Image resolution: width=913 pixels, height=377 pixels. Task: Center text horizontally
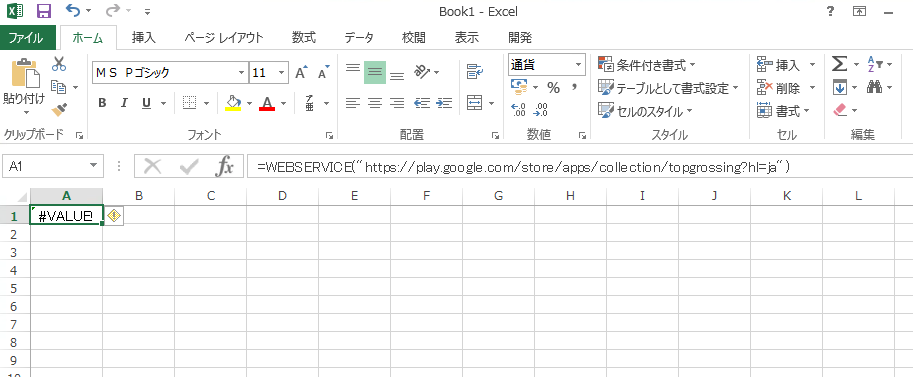coord(375,103)
